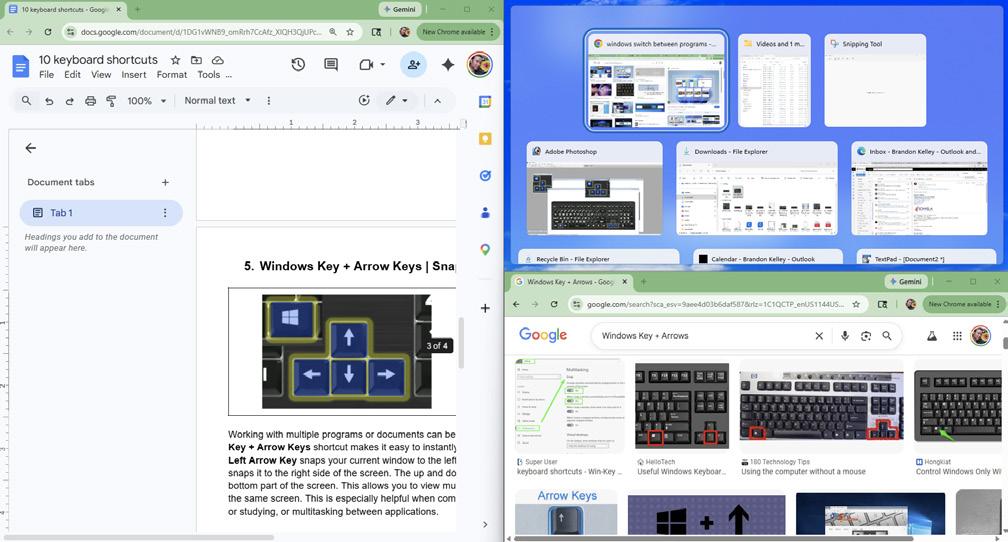This screenshot has height=542, width=1008.
Task: Star the 10 keyboard shortcuts document
Action: (175, 60)
